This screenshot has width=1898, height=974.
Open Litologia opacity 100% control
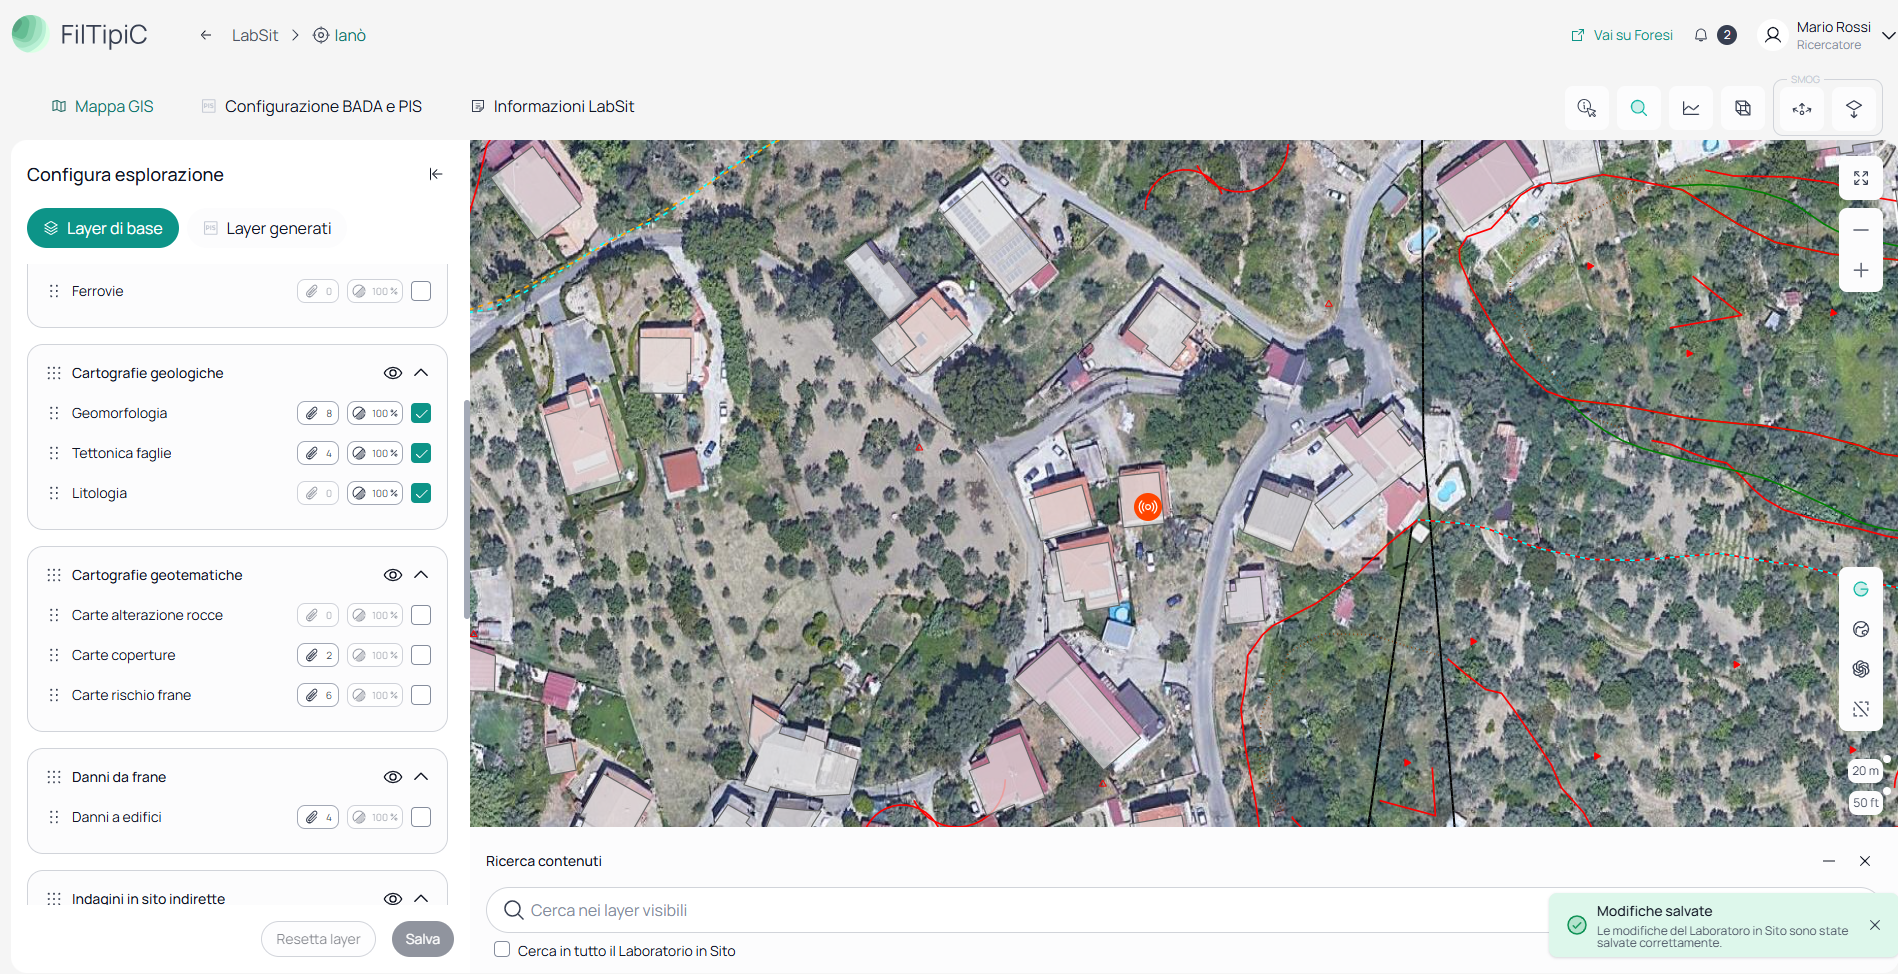pyautogui.click(x=375, y=493)
